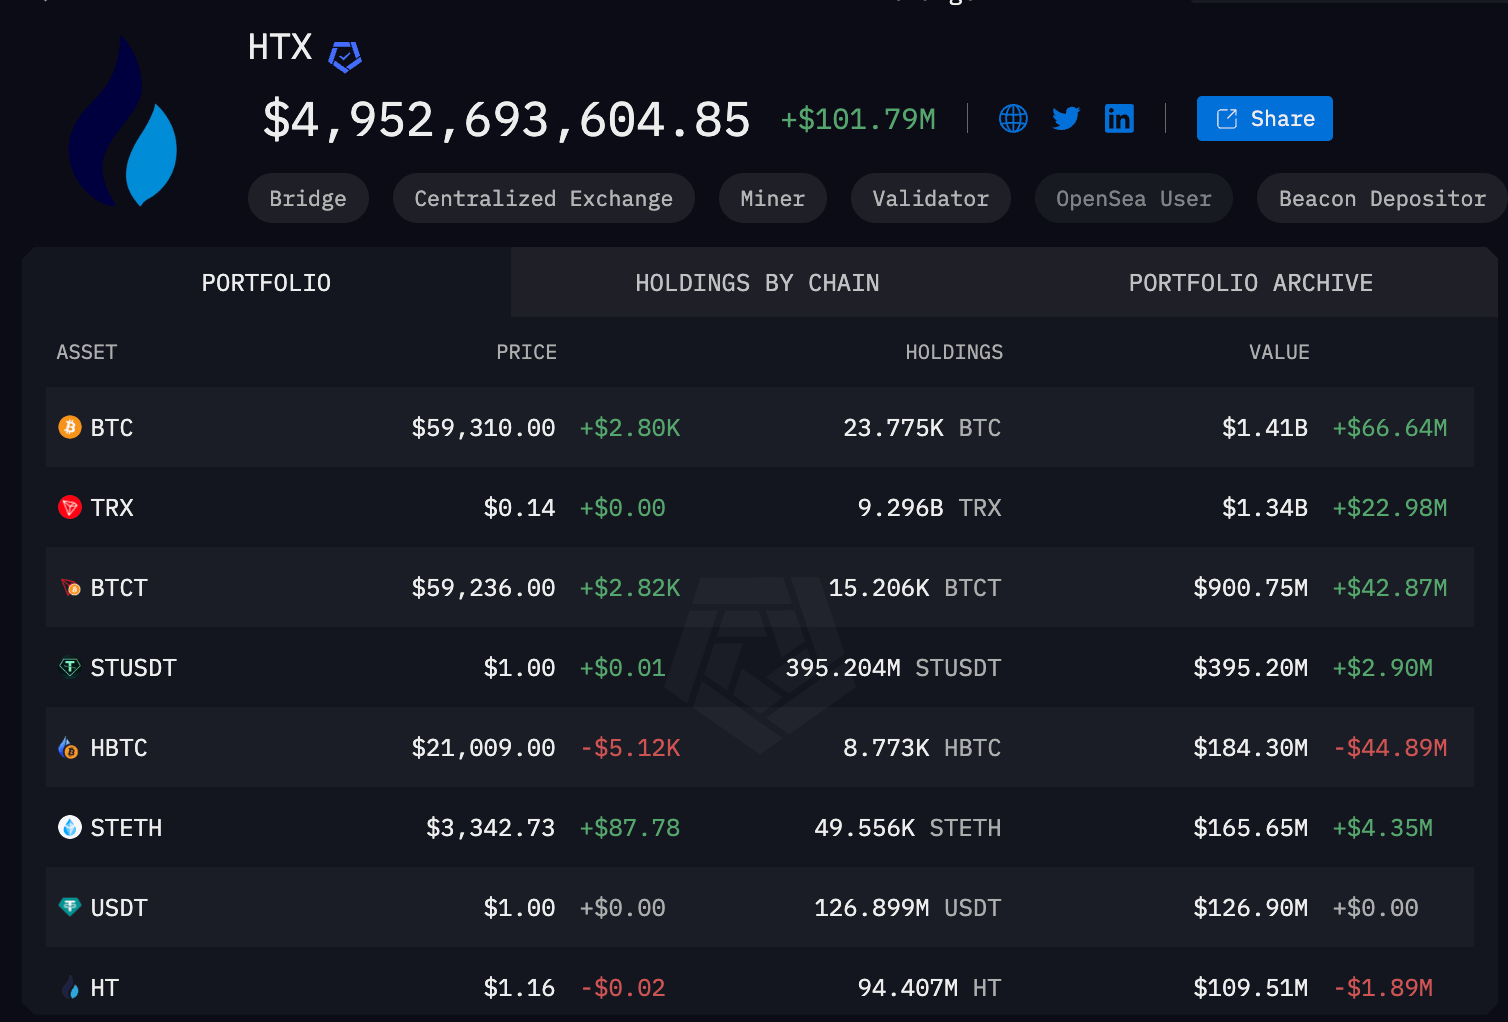Image resolution: width=1508 pixels, height=1022 pixels.
Task: Select the Centralized Exchange tag
Action: pyautogui.click(x=544, y=198)
